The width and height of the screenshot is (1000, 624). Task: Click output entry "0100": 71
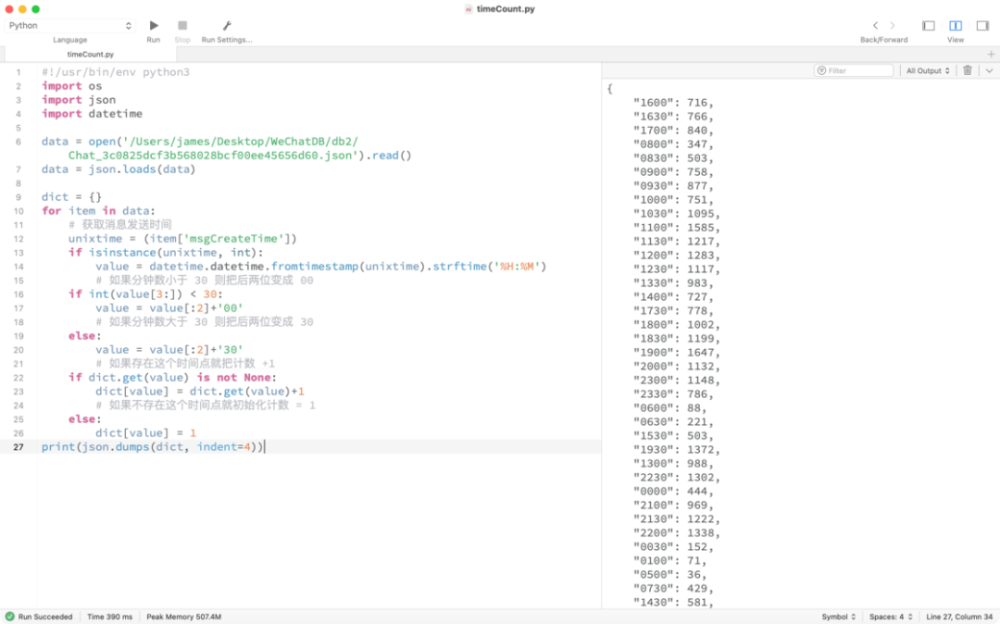(670, 561)
